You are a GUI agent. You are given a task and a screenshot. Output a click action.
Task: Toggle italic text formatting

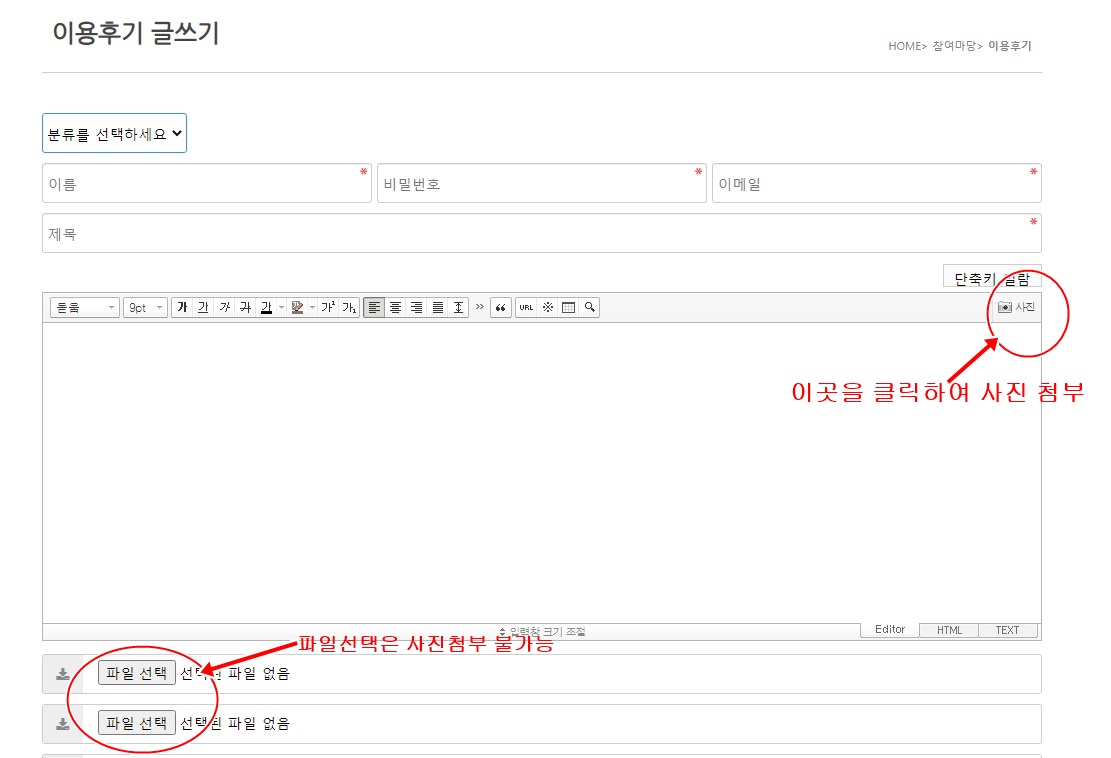(x=225, y=307)
